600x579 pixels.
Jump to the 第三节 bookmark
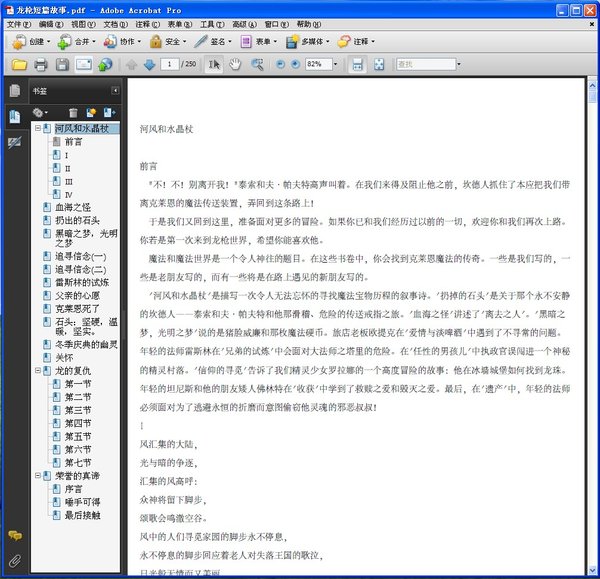pos(78,410)
